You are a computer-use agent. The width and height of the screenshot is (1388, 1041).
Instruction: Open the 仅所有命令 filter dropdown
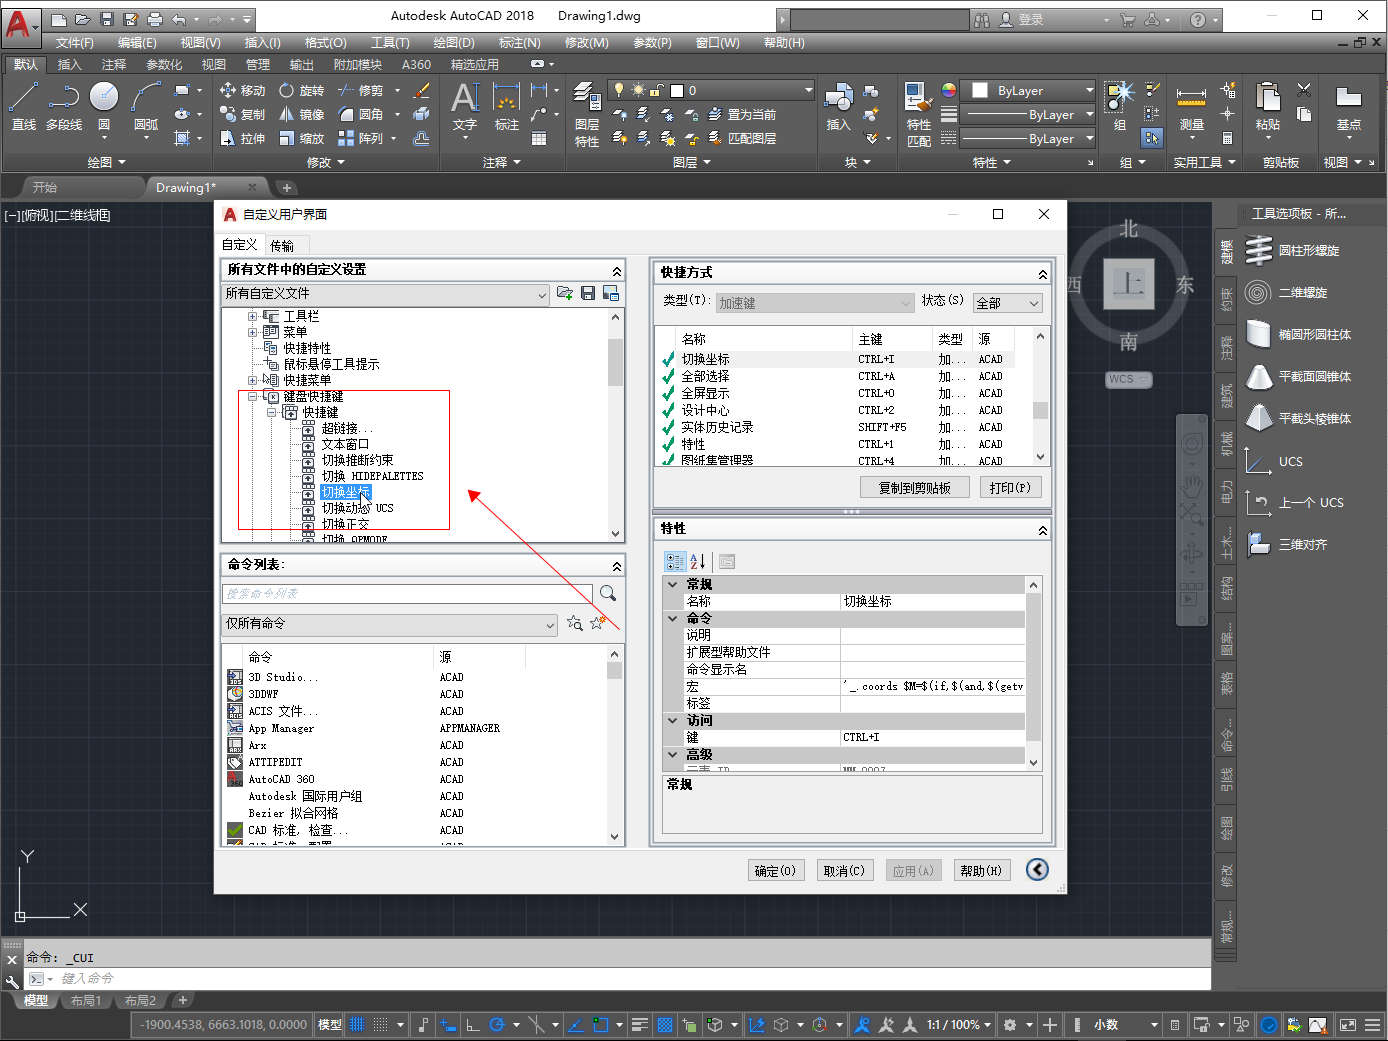389,624
